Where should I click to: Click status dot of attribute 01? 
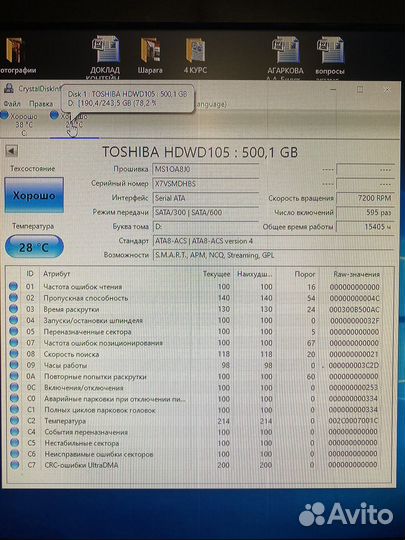tap(13, 286)
